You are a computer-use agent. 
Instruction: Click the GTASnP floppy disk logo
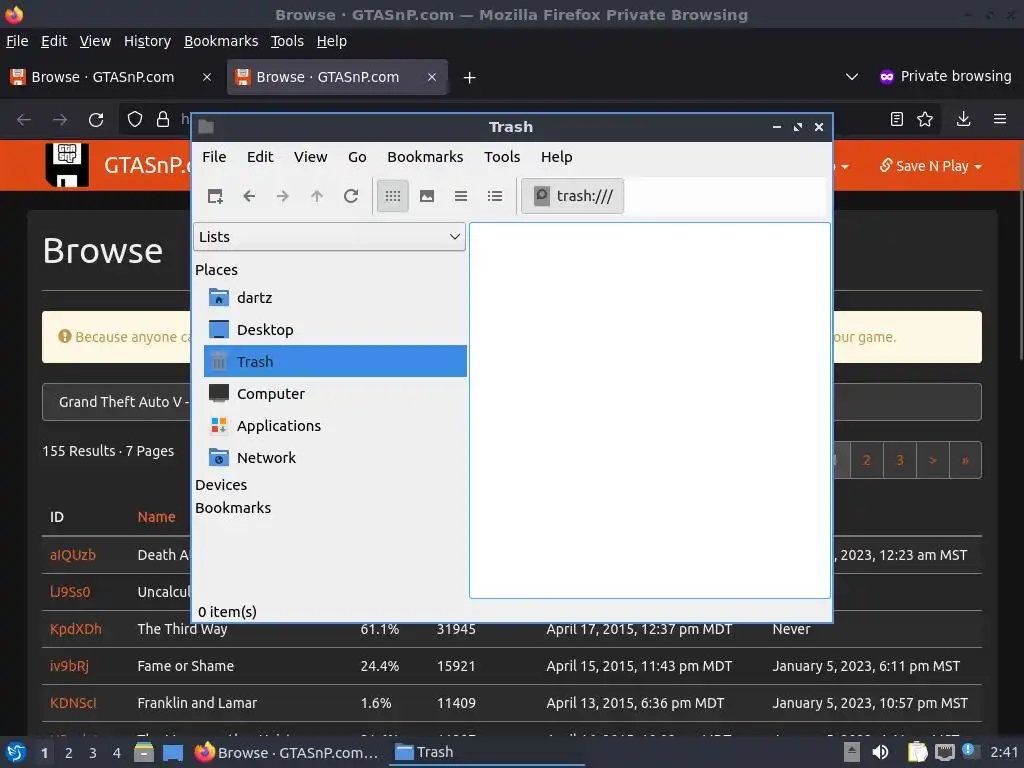[x=67, y=165]
